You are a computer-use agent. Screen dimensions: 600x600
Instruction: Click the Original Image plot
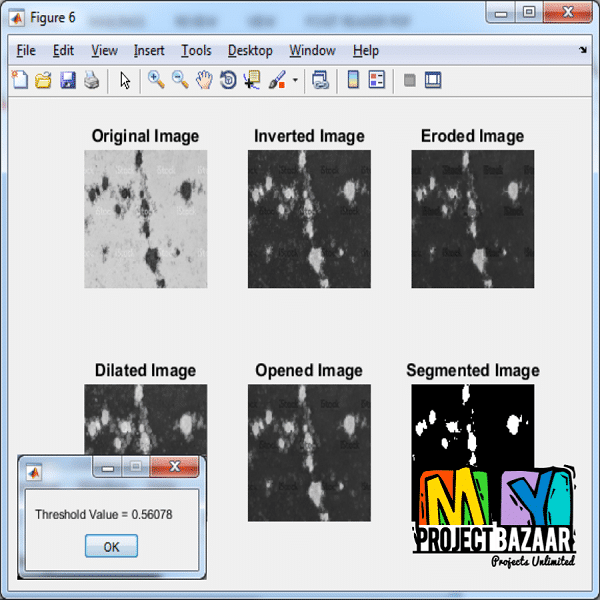145,219
